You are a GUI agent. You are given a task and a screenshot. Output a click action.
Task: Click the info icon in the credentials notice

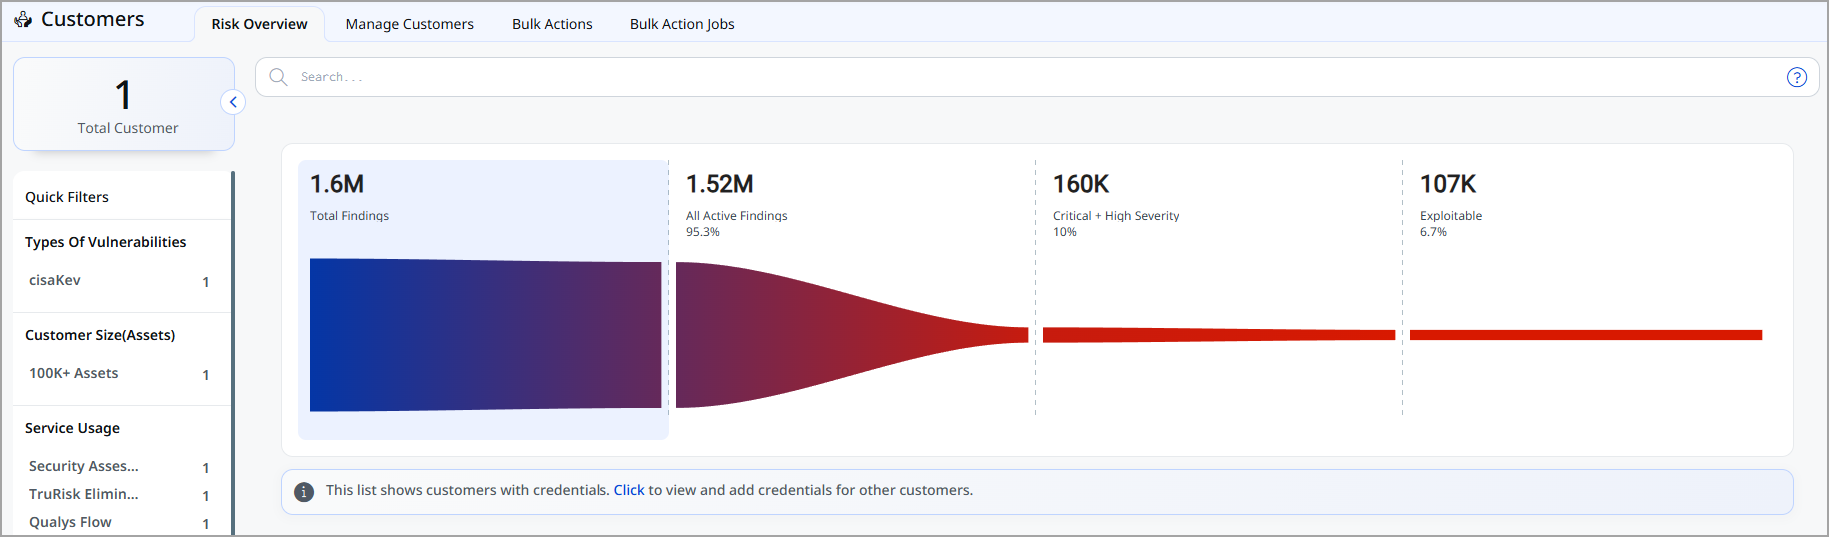coord(304,491)
